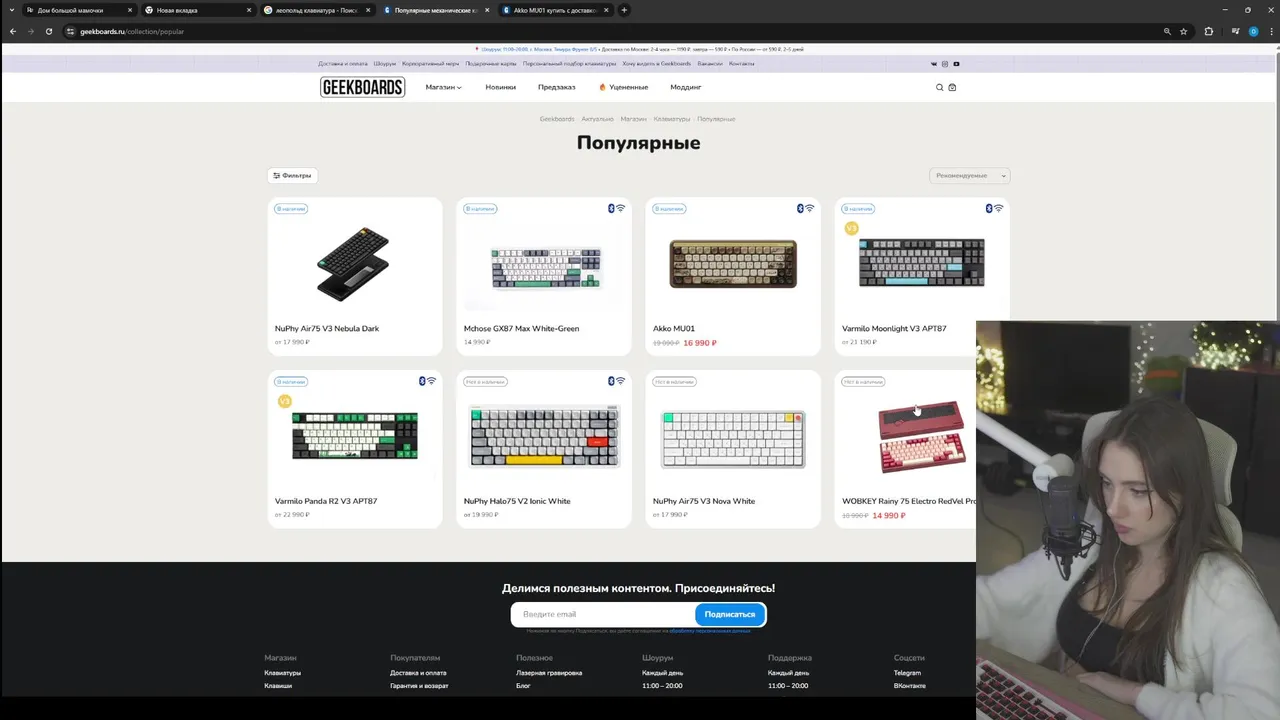Image resolution: width=1280 pixels, height=720 pixels.
Task: Open the Рекомендуемые sort dropdown
Action: (969, 175)
